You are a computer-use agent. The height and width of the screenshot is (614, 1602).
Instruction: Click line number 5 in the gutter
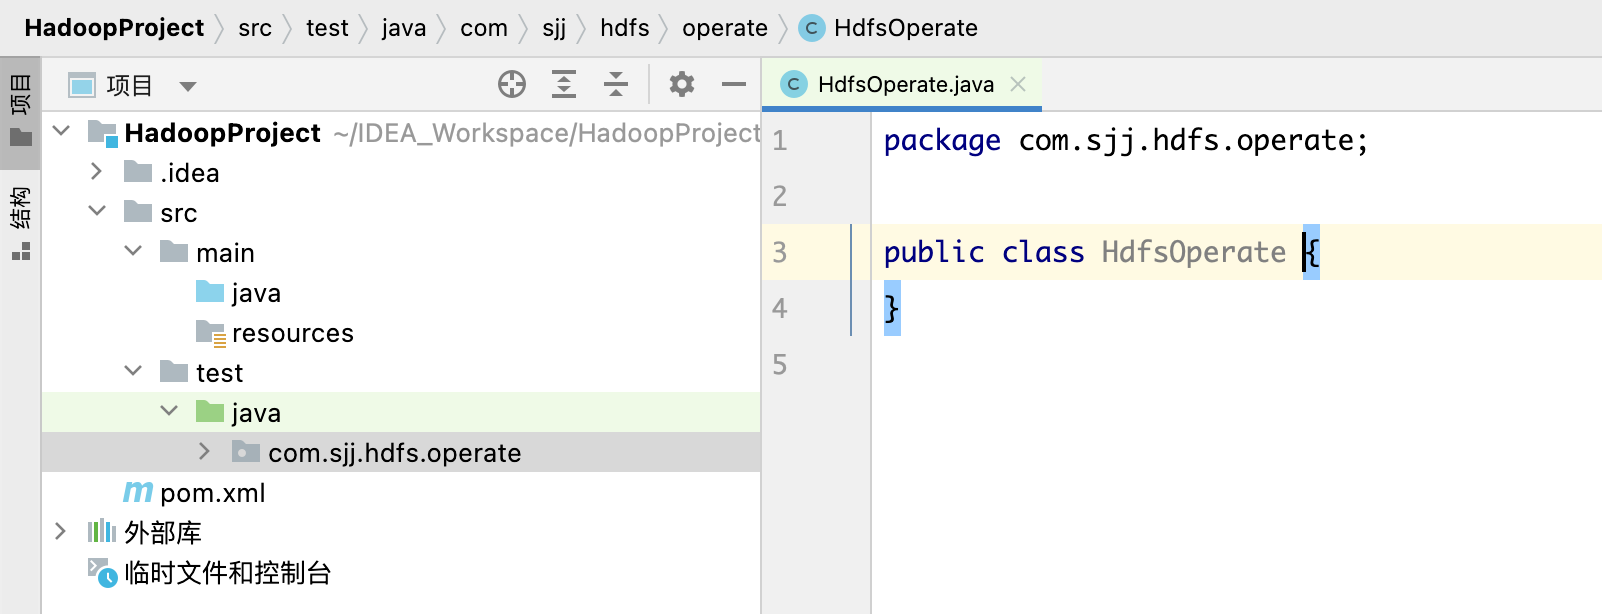point(780,365)
